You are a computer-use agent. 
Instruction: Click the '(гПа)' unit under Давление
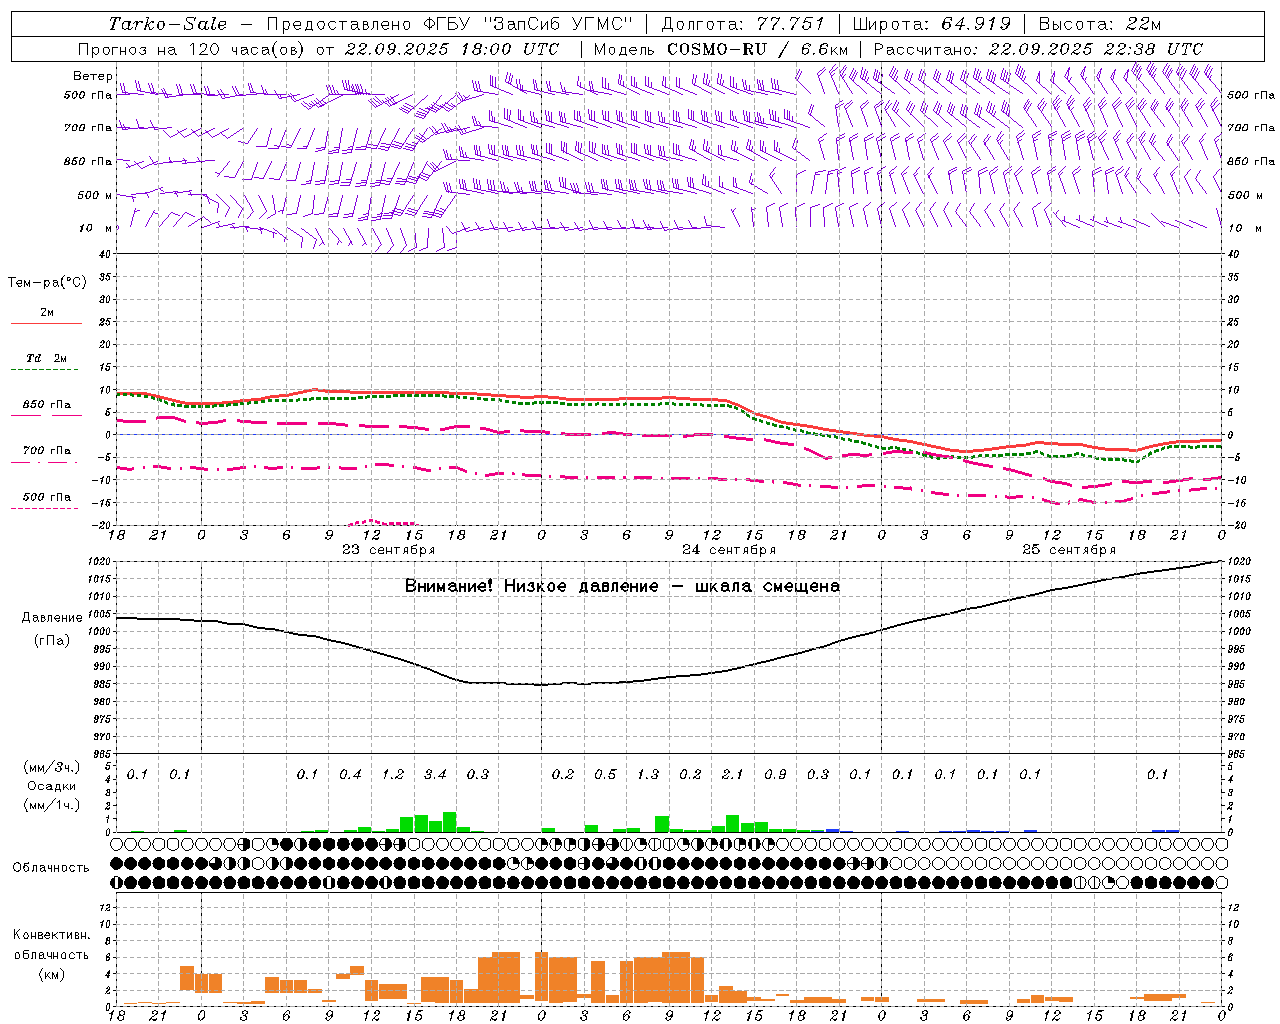coord(52,640)
